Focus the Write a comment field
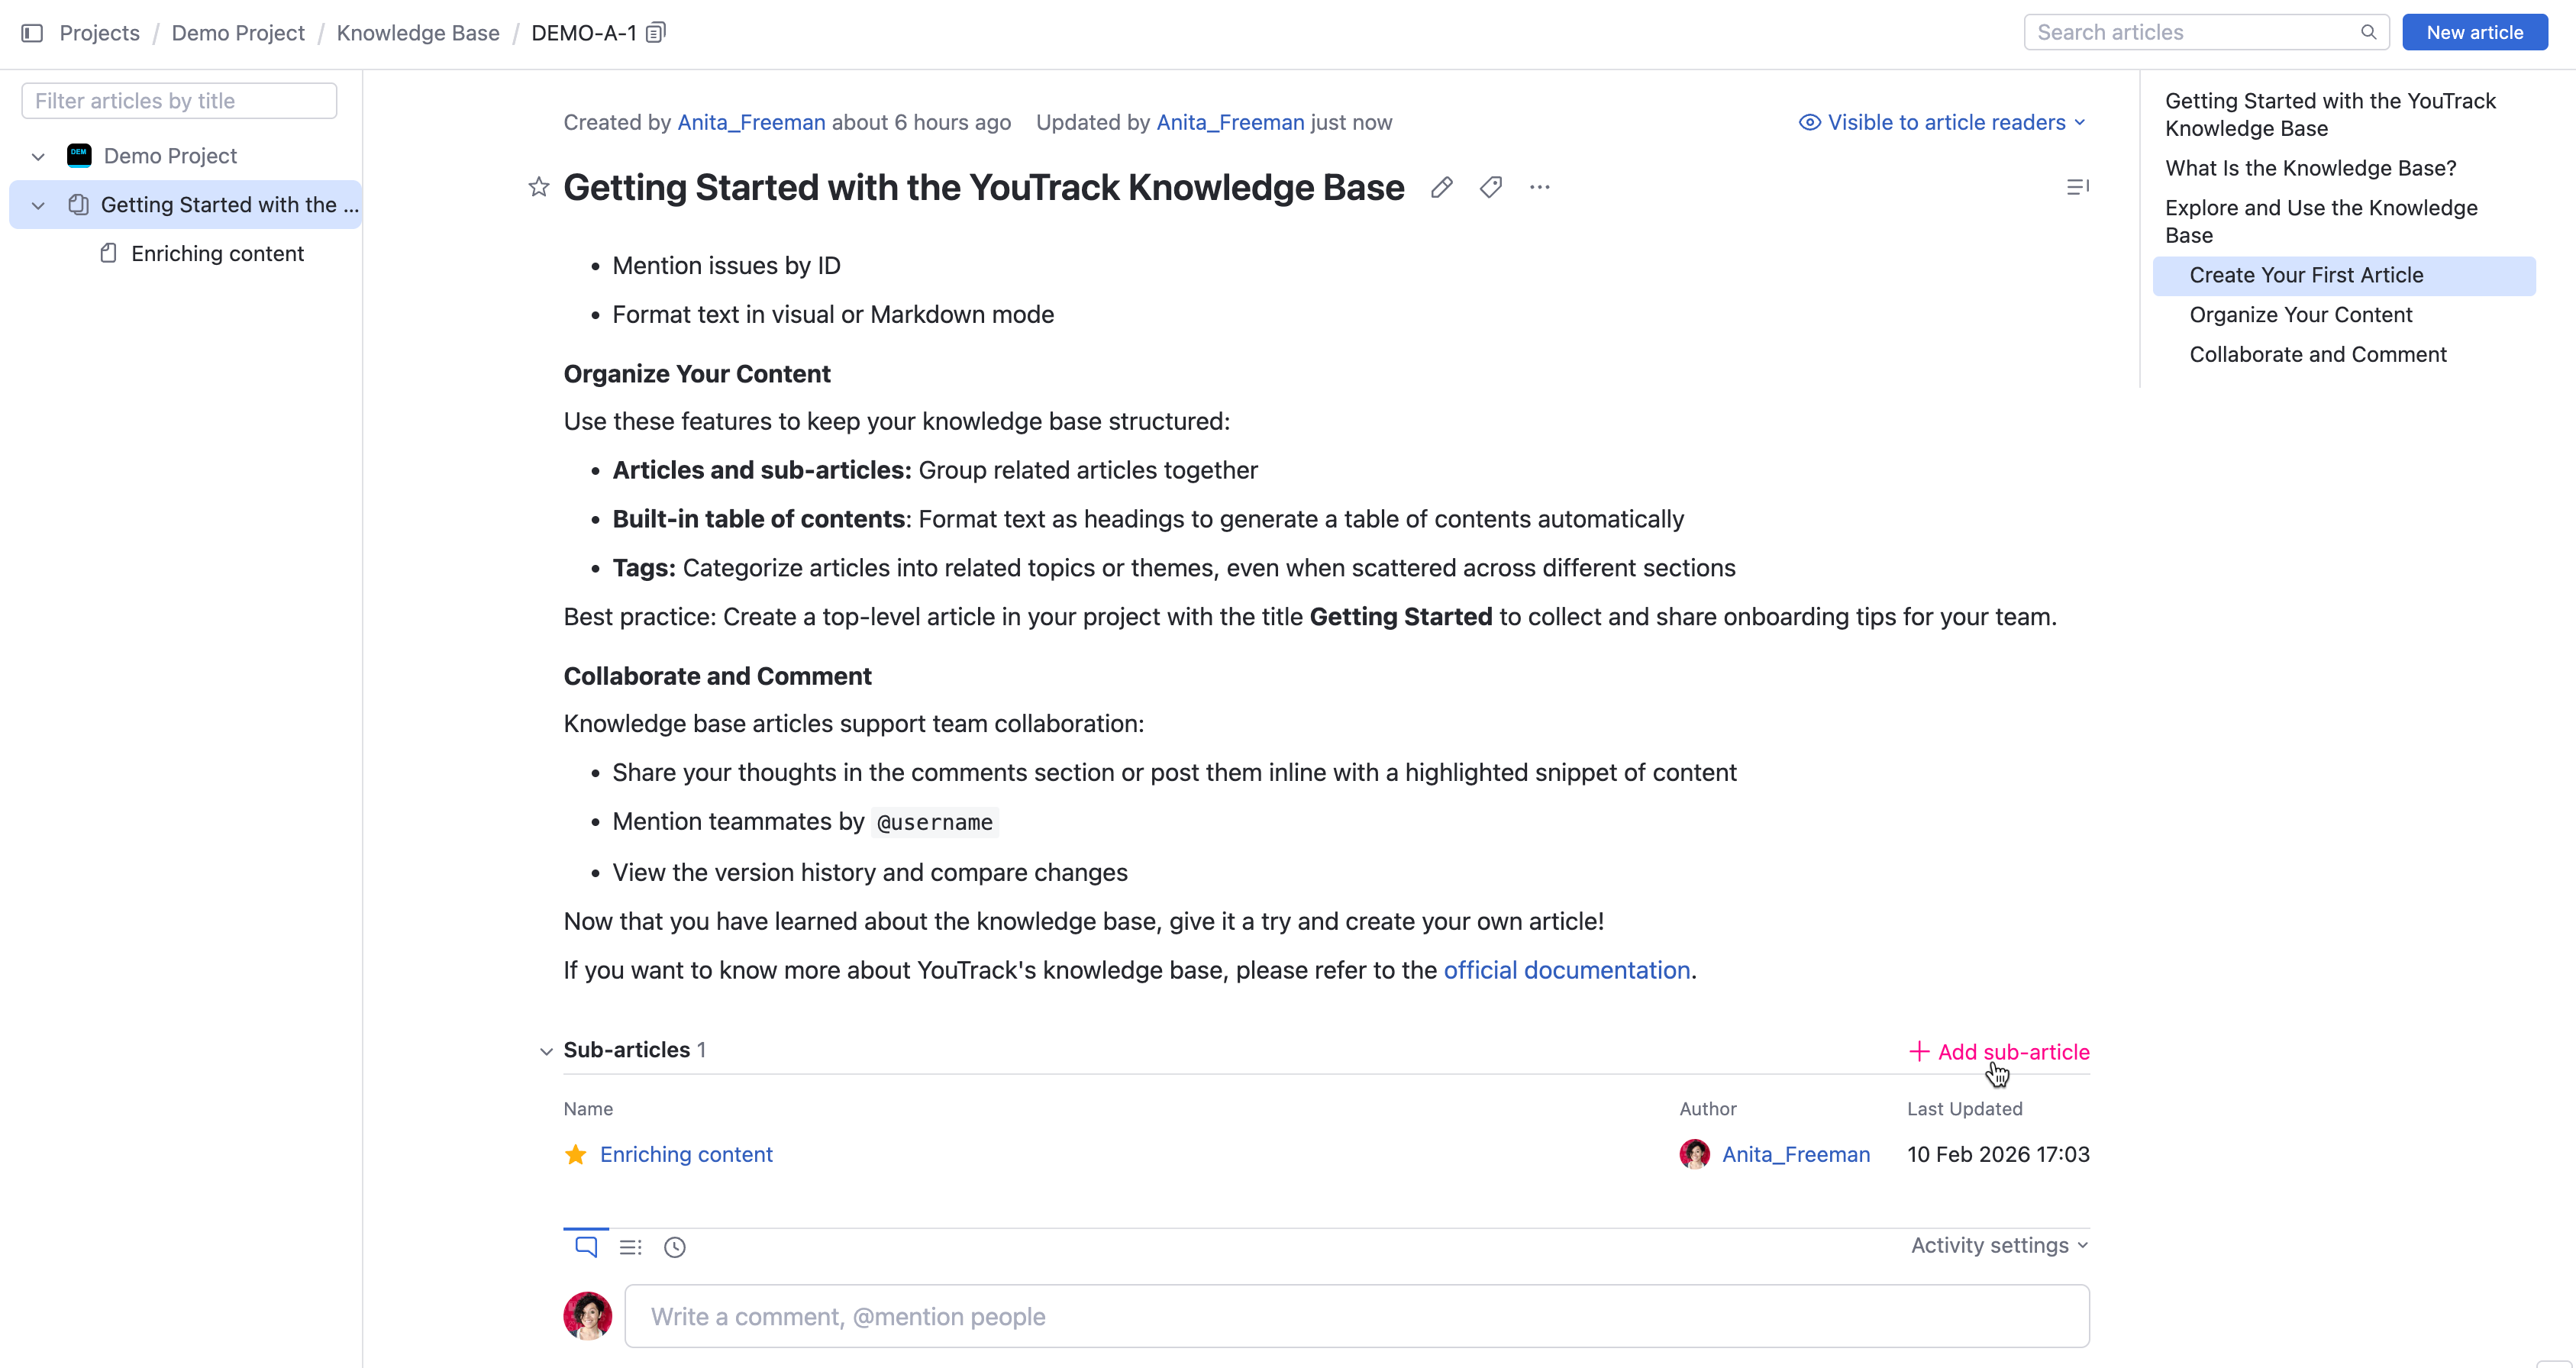2576x1368 pixels. (1356, 1316)
